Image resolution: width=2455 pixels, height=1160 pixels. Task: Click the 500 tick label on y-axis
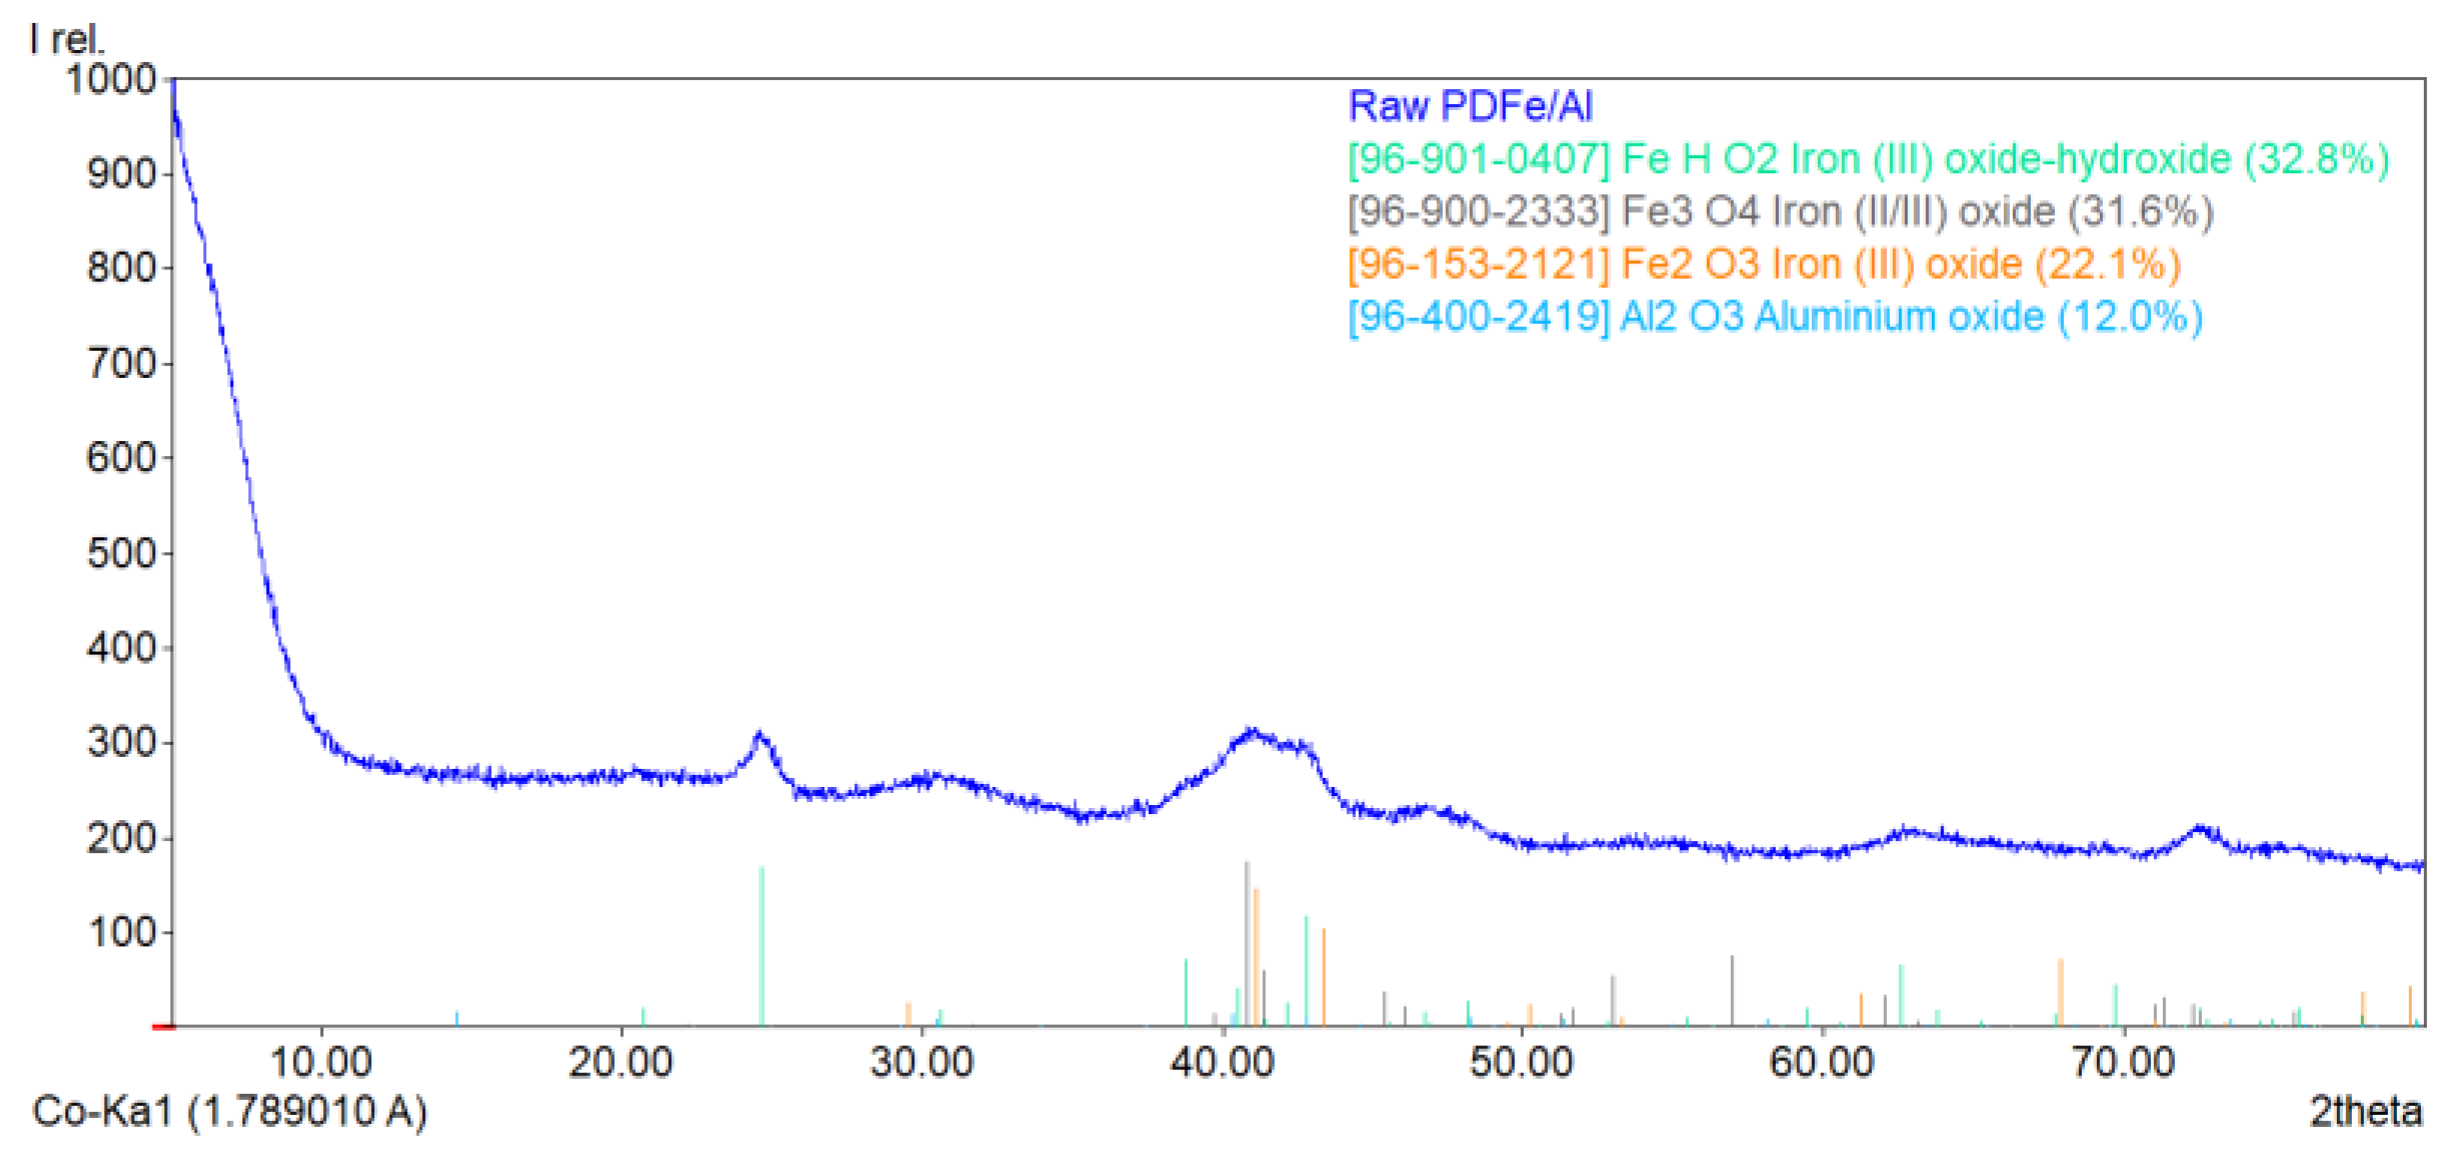[x=121, y=553]
